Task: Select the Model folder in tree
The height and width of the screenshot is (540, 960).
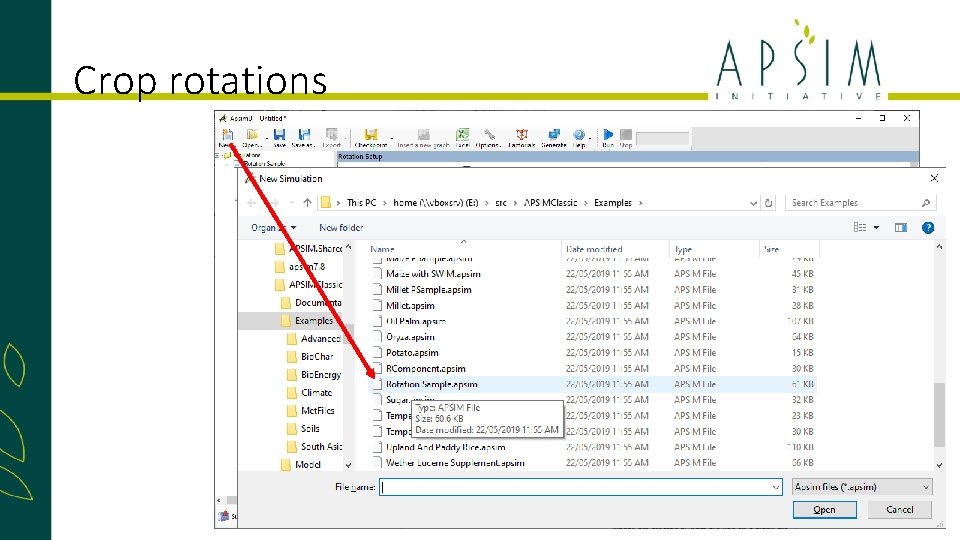Action: pos(307,465)
